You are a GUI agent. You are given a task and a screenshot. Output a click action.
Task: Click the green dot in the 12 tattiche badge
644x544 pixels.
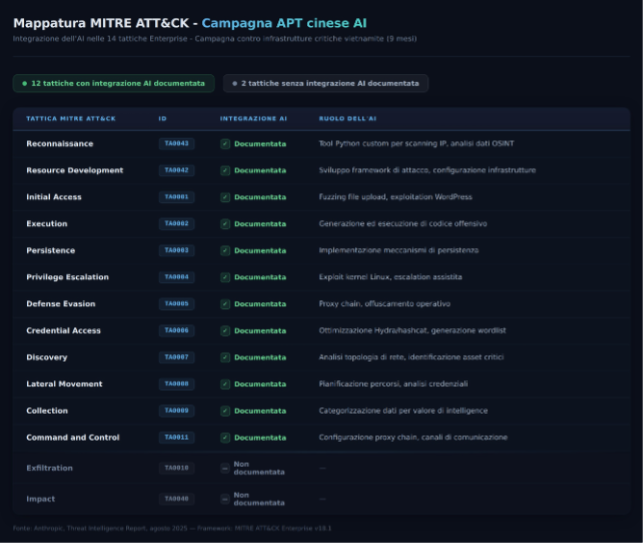[x=24, y=84]
